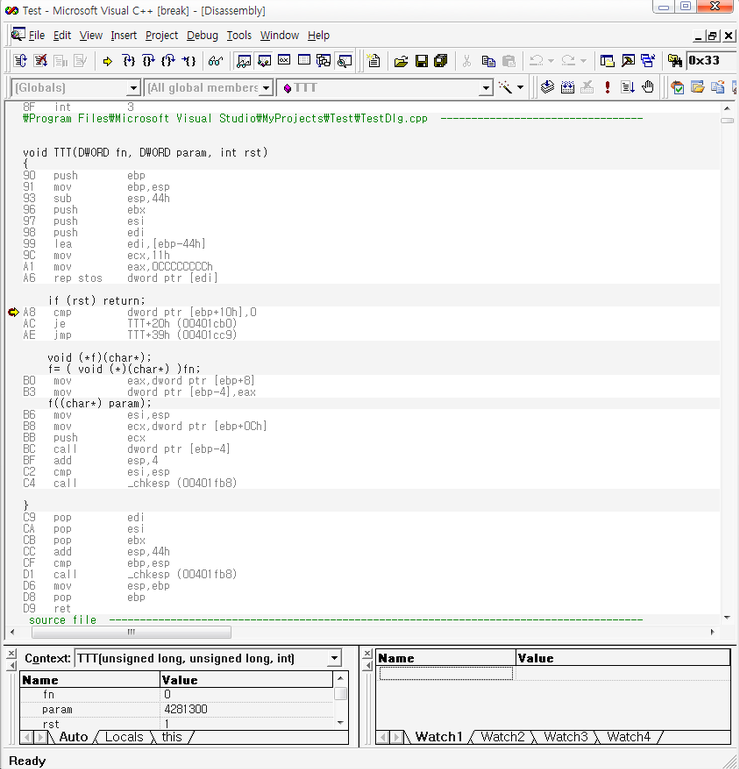Open the Tools menu
The image size is (739, 769).
coord(239,35)
